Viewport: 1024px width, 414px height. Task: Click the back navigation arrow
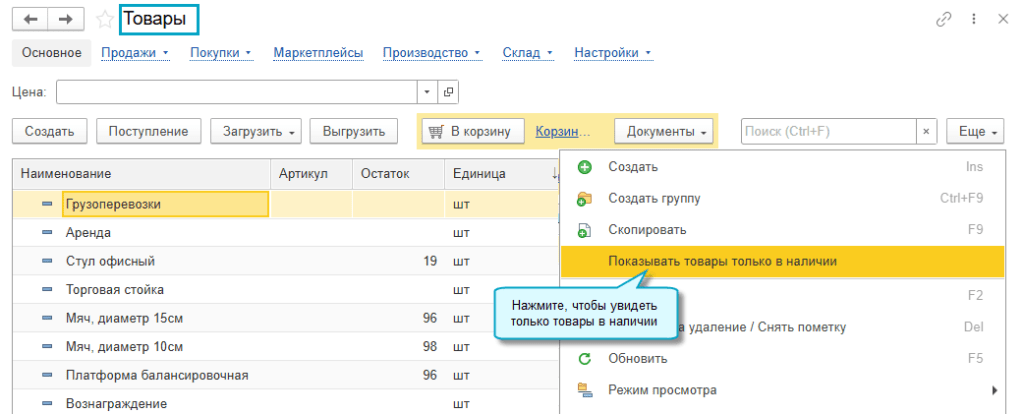click(30, 19)
